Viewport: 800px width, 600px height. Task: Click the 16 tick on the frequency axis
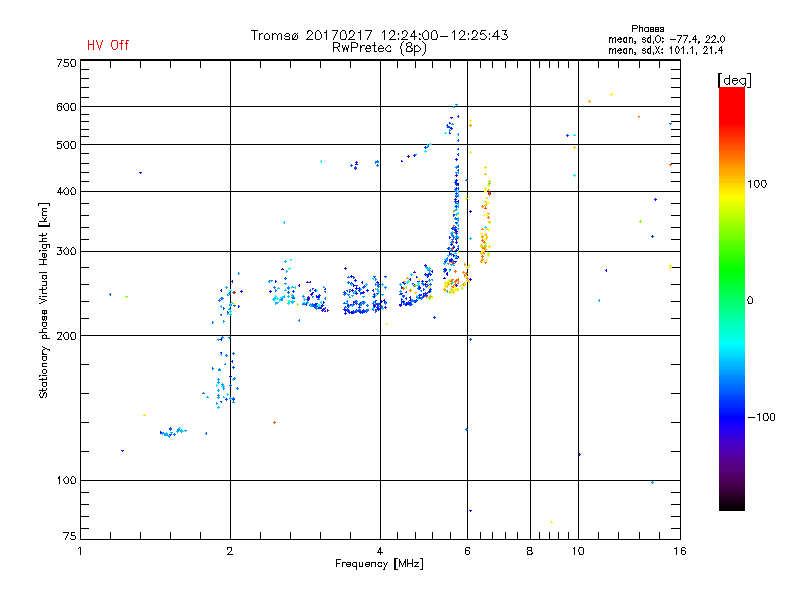point(677,551)
